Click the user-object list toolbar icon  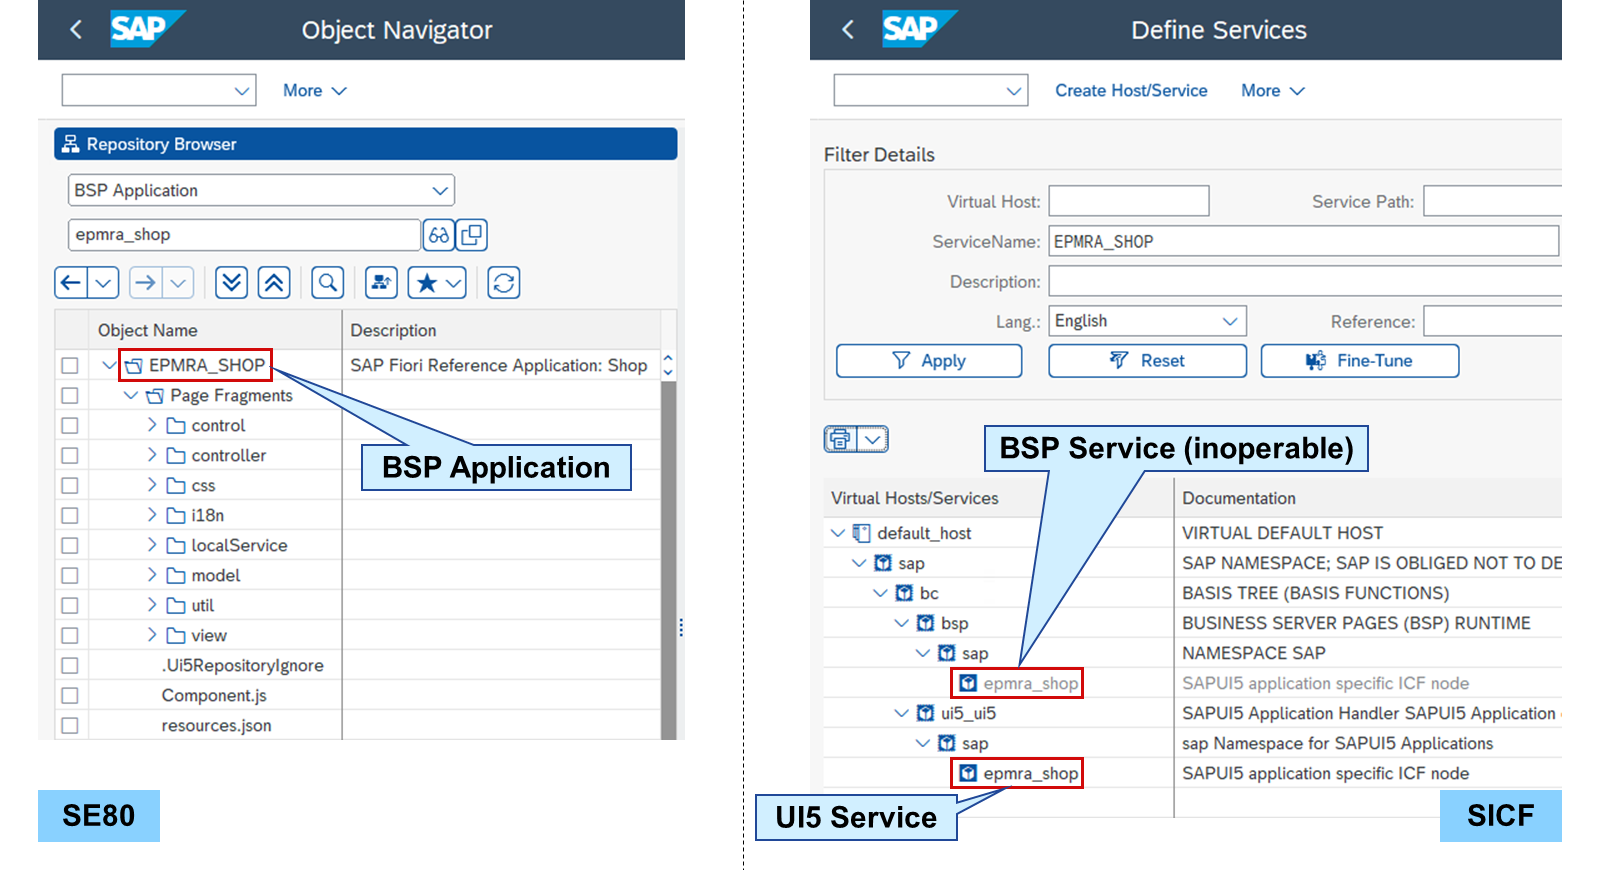point(381,283)
